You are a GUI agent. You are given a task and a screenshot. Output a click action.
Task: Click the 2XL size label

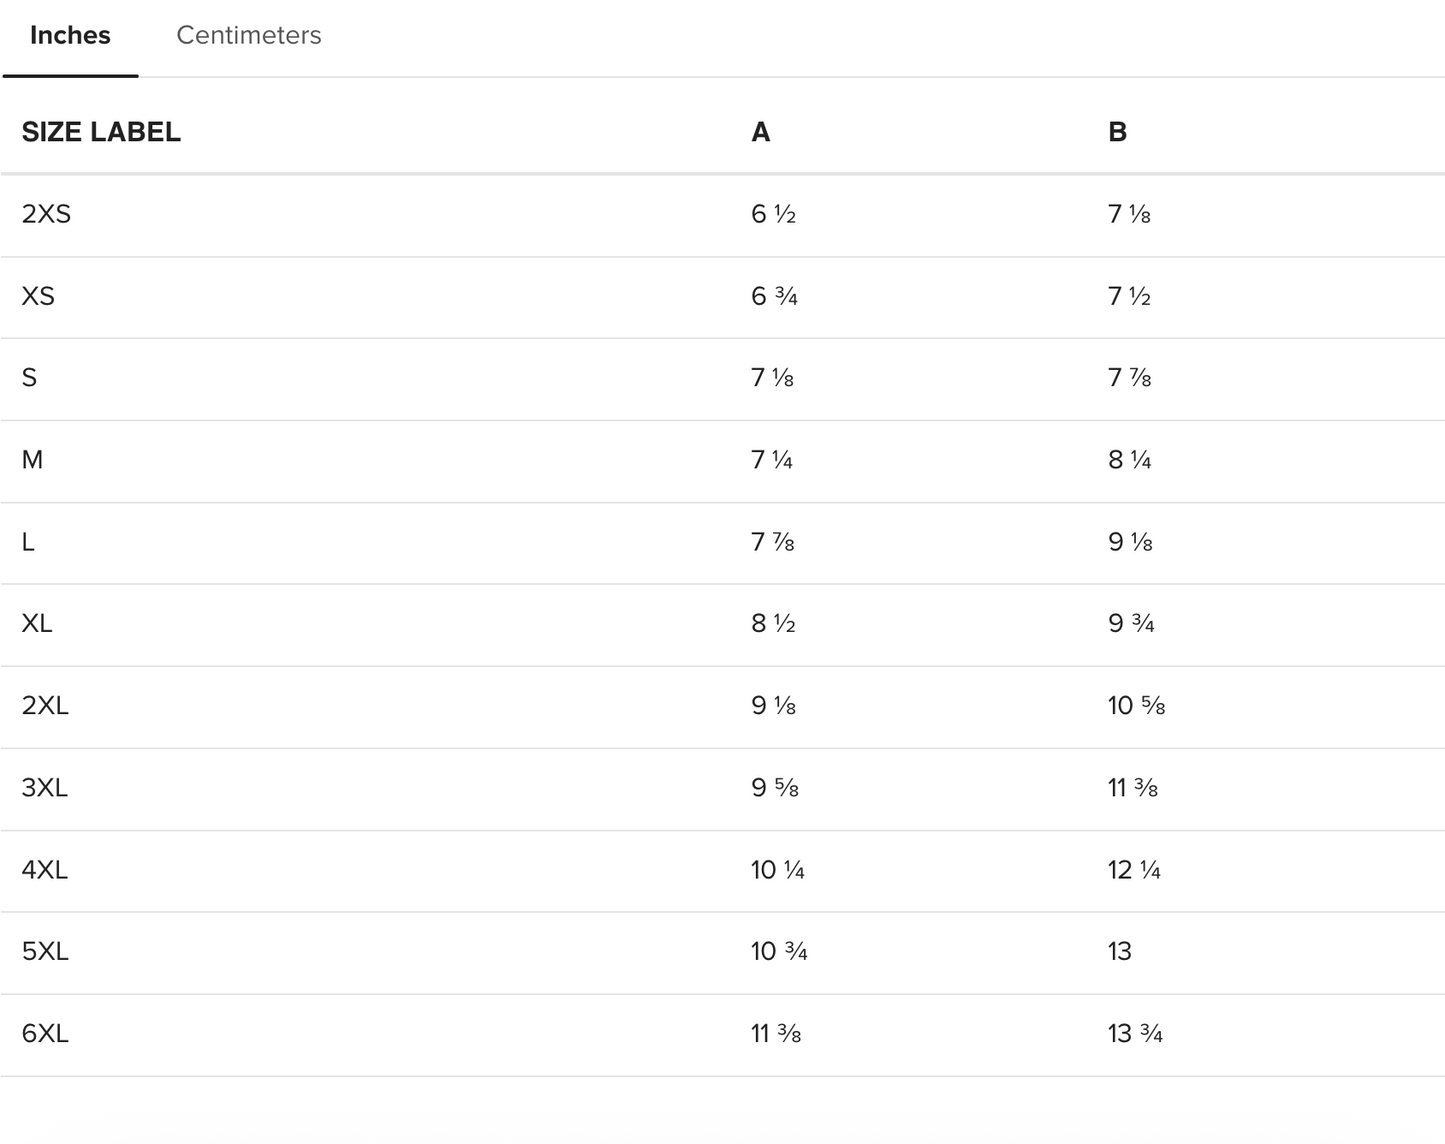(x=45, y=706)
